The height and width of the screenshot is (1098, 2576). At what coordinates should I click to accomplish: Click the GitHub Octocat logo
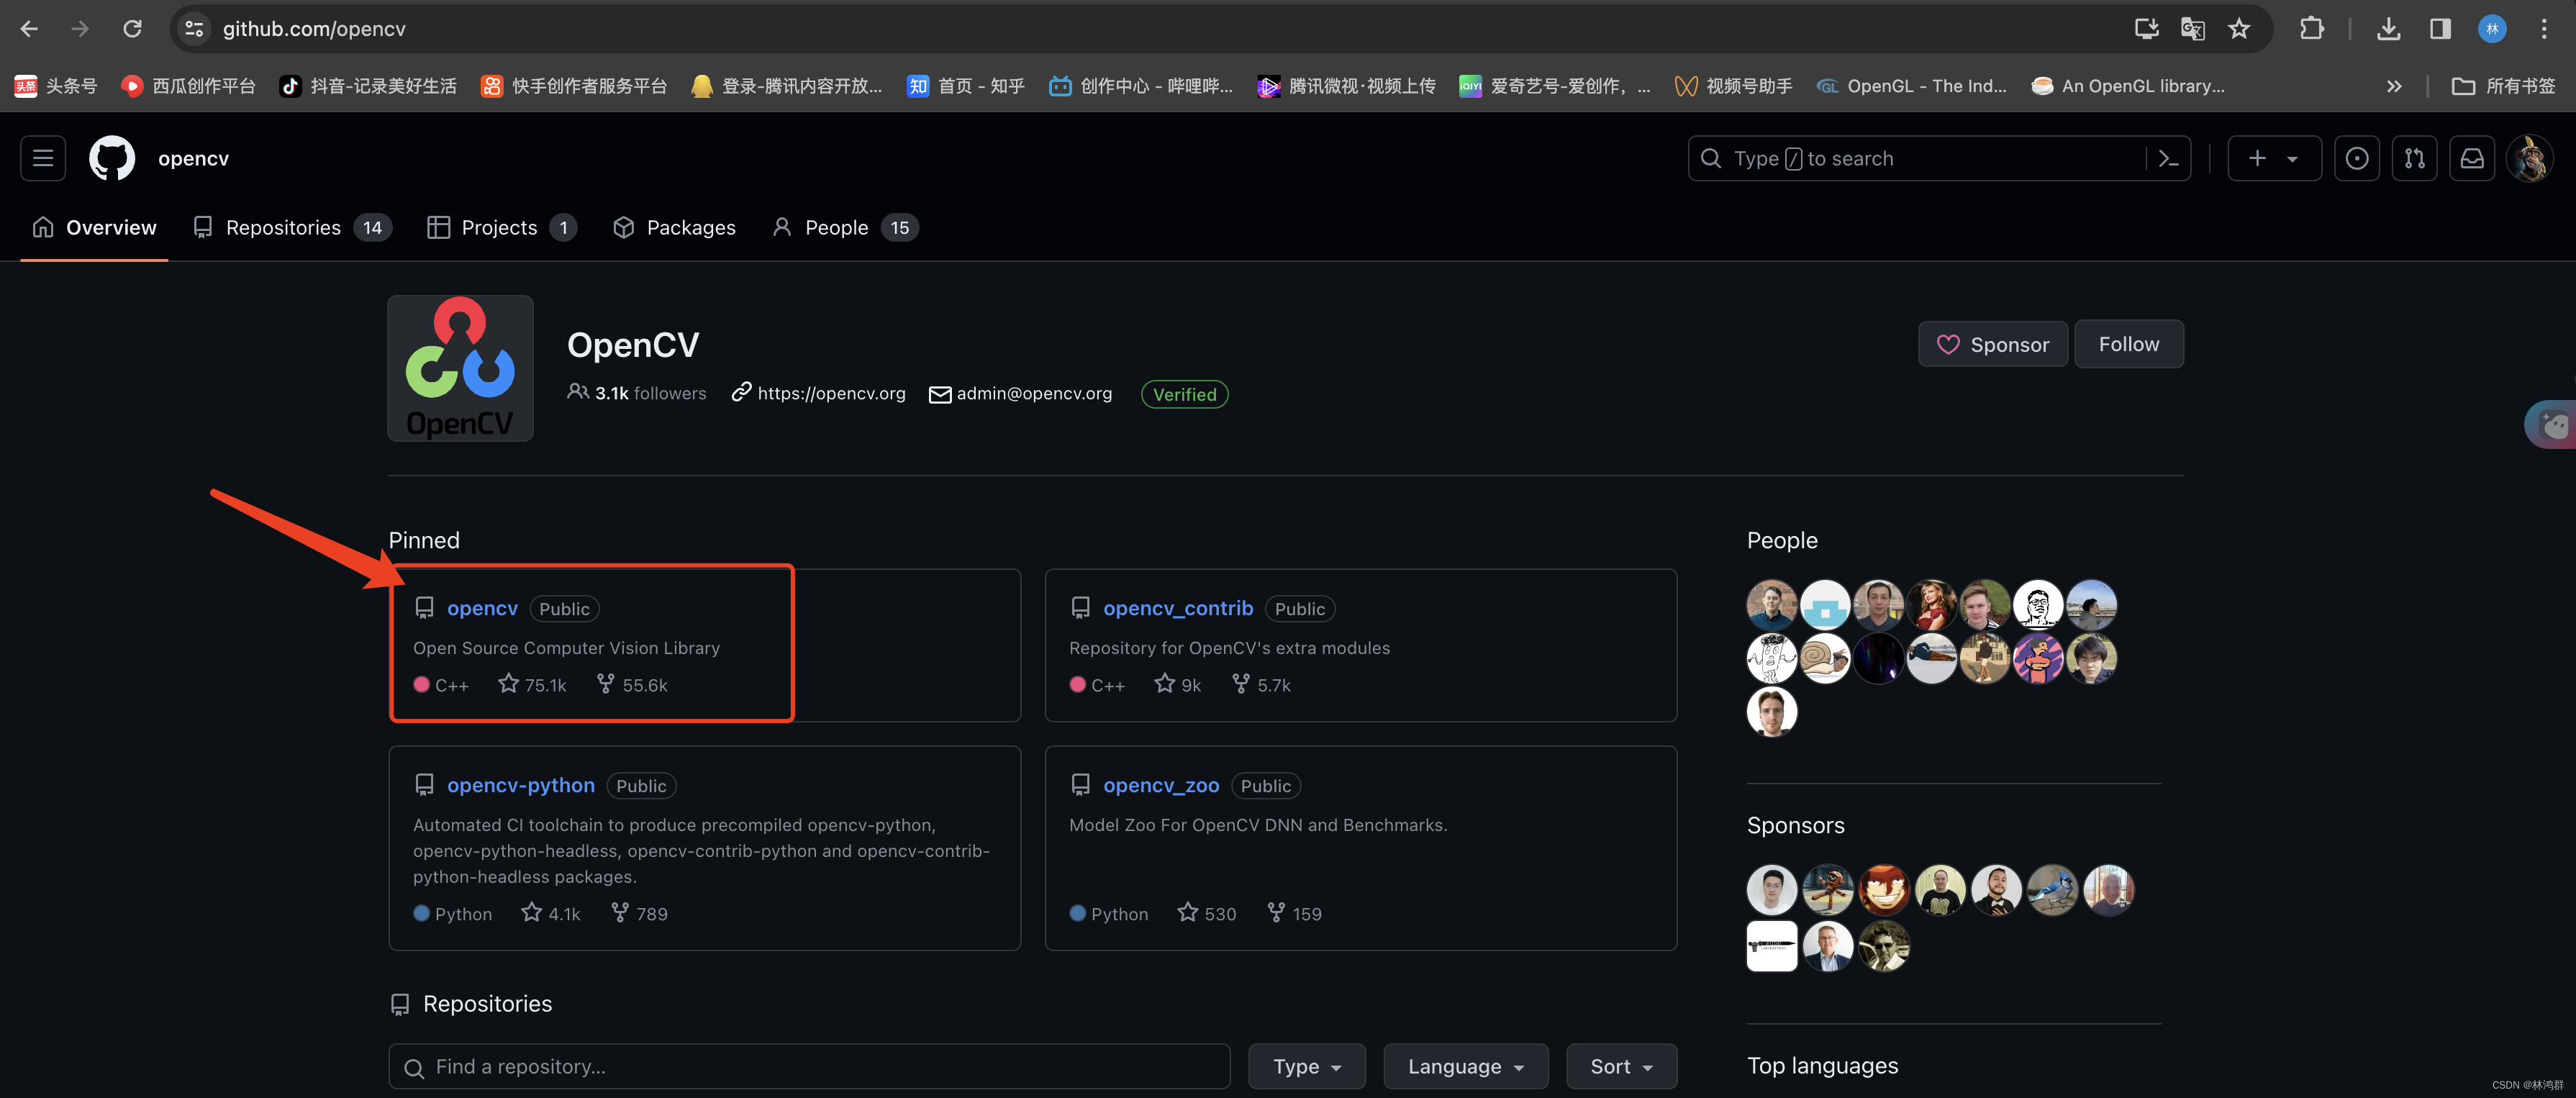[112, 158]
